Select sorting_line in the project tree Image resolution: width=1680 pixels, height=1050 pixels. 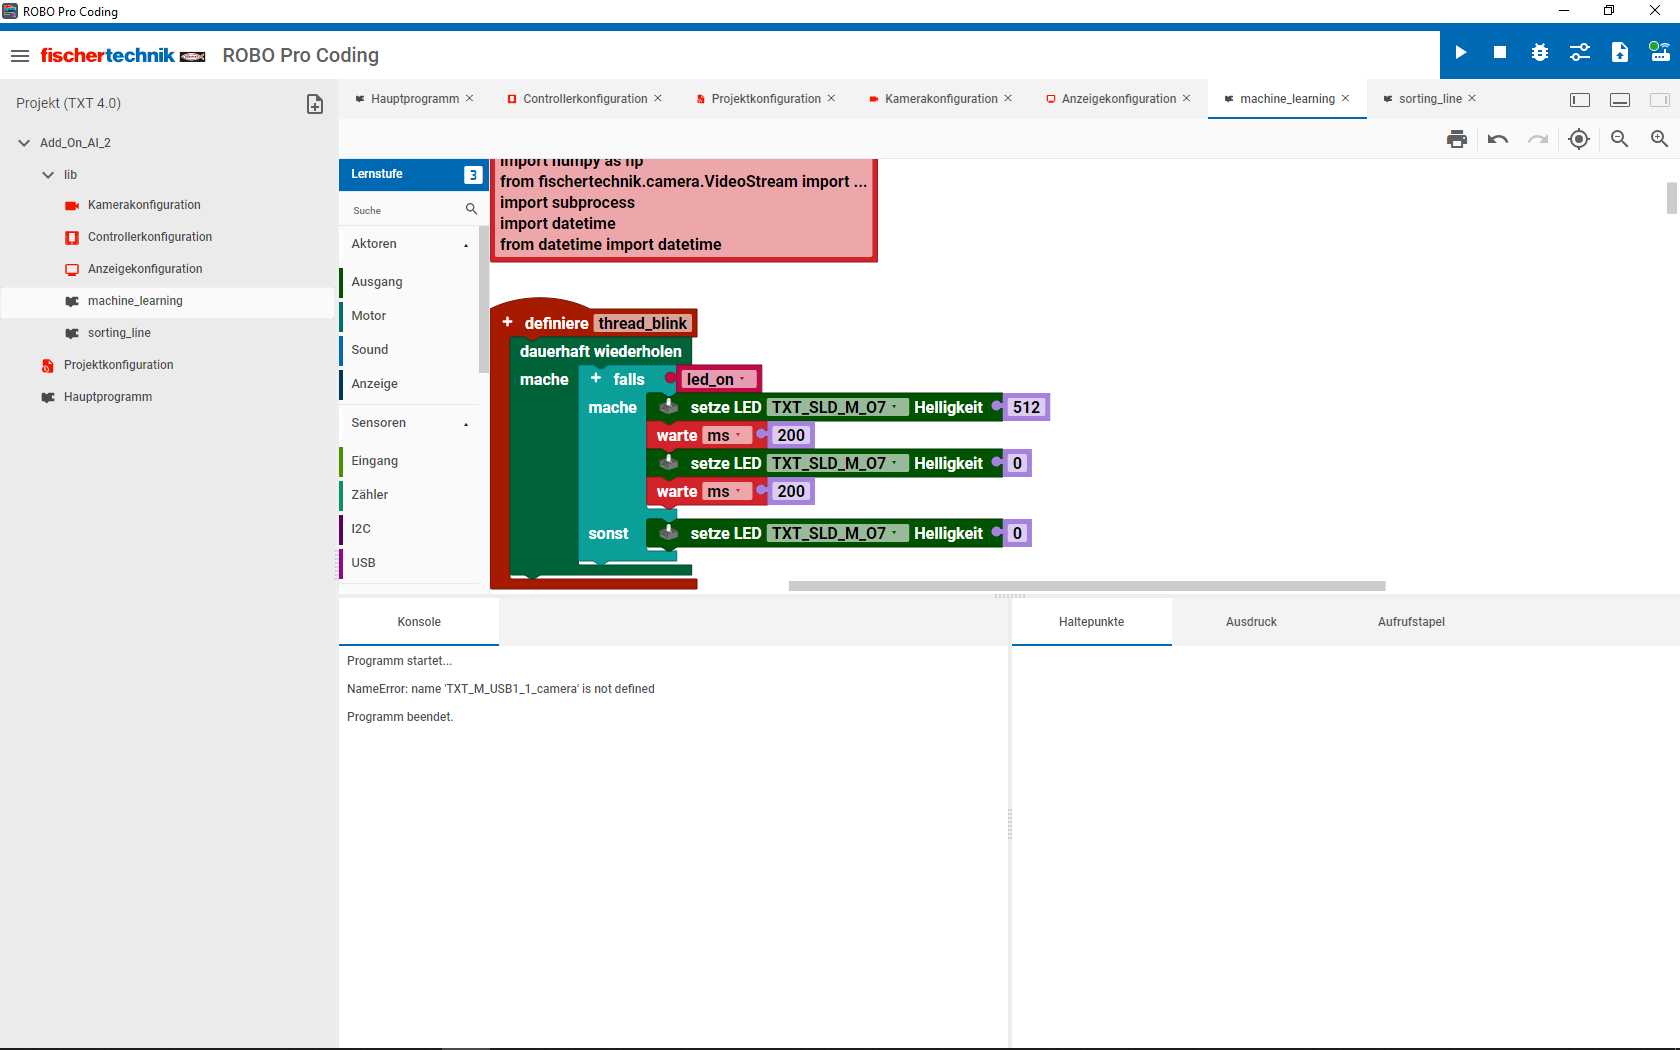coord(119,333)
